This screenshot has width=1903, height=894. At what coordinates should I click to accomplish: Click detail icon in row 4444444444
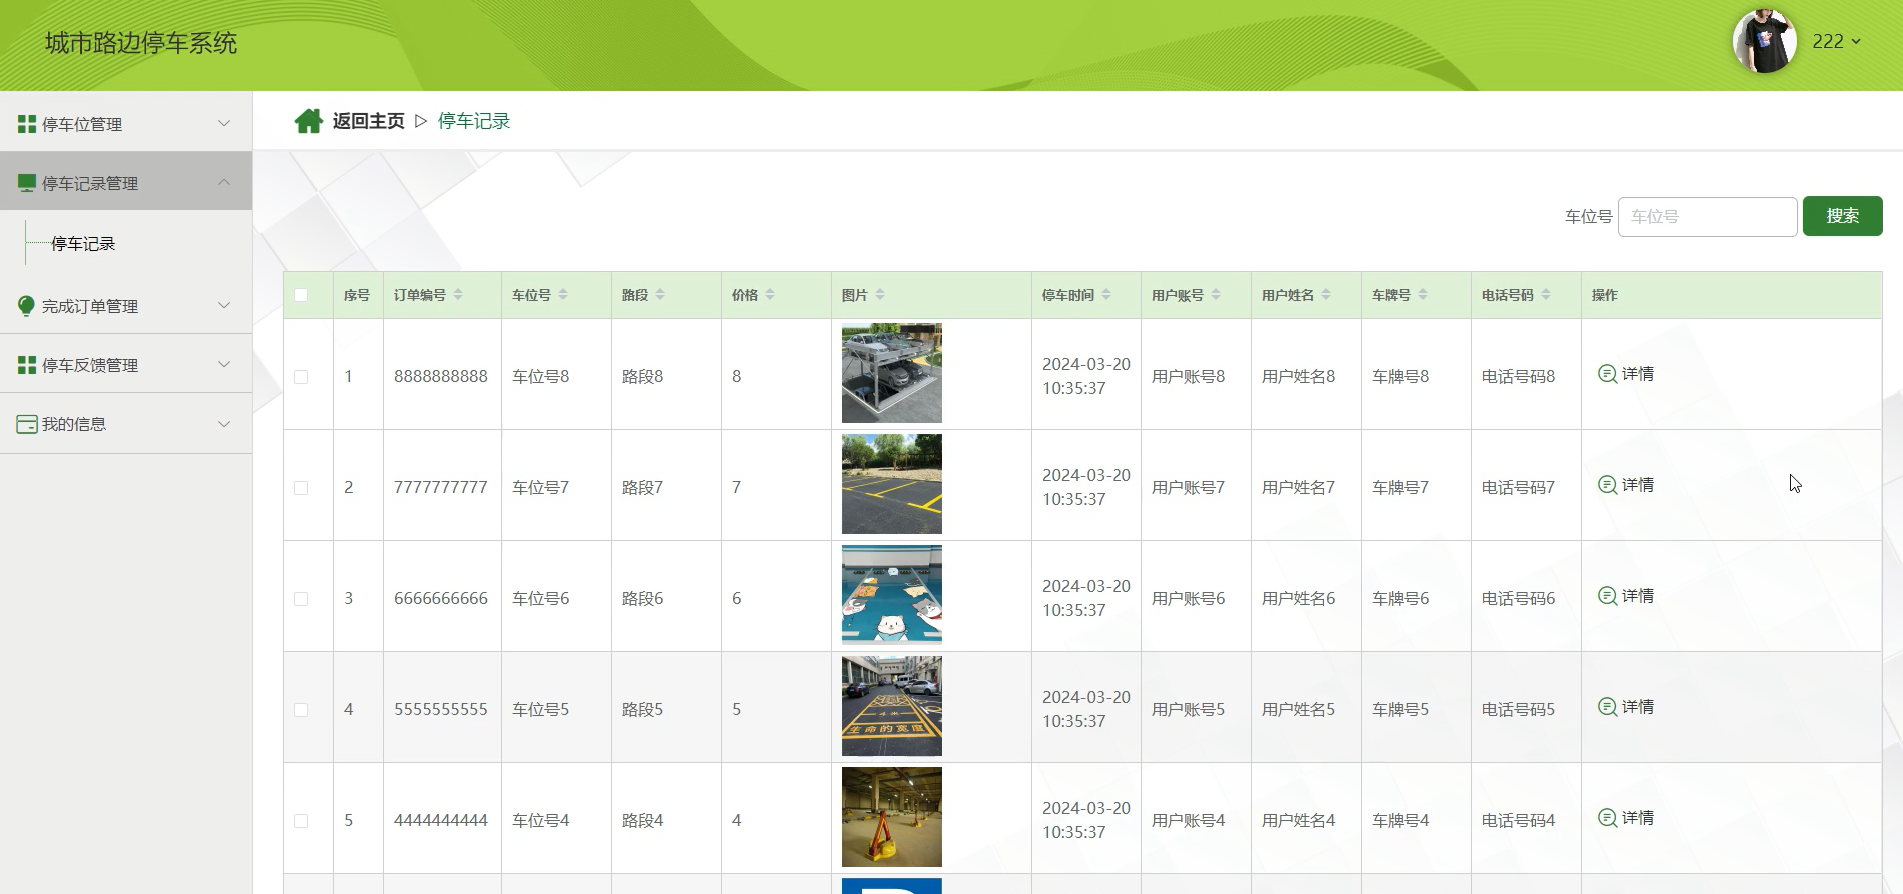[1607, 818]
